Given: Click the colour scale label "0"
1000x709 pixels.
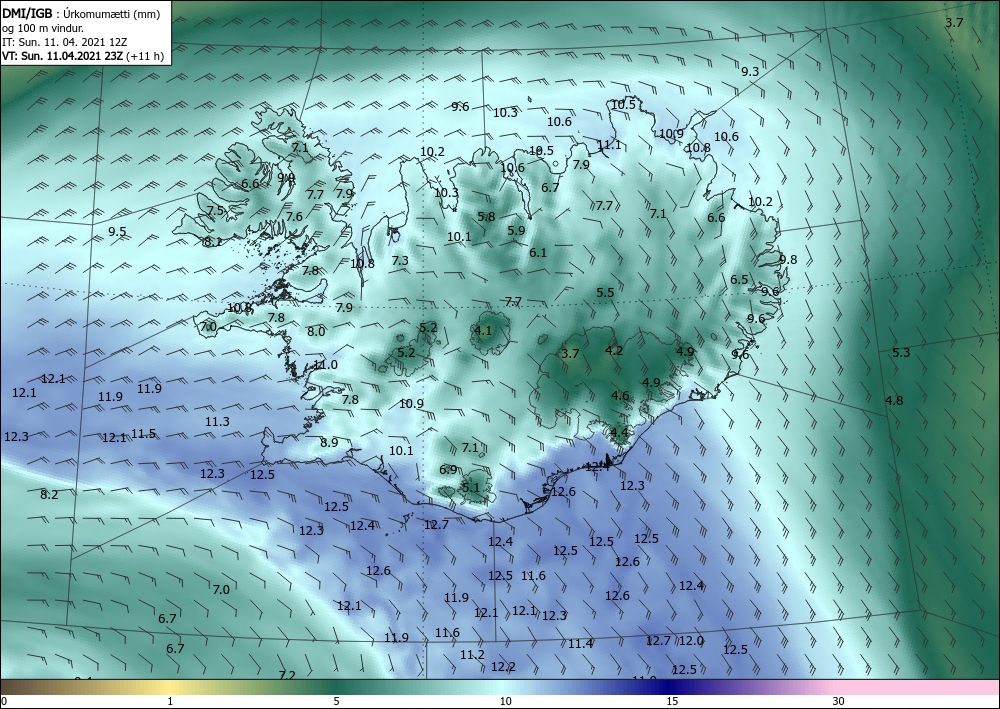Looking at the screenshot, I should 4,701.
